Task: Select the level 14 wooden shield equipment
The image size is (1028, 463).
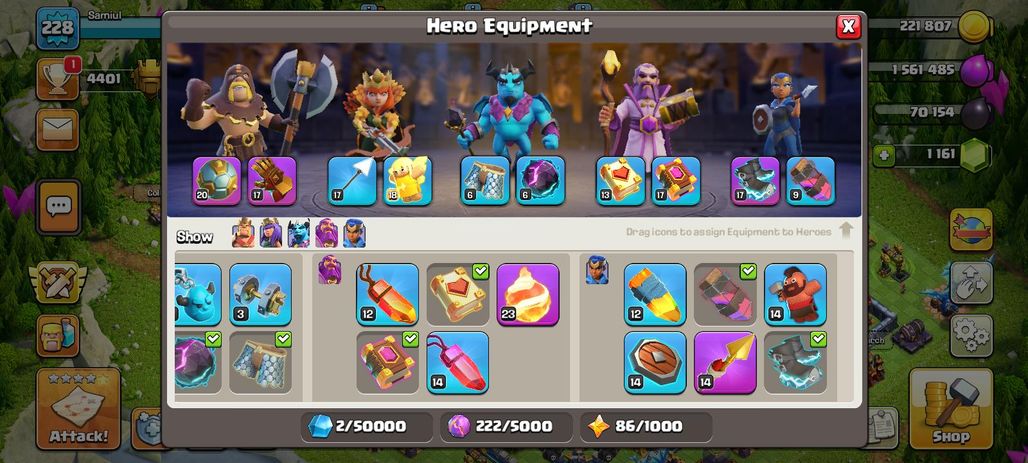Action: click(655, 363)
